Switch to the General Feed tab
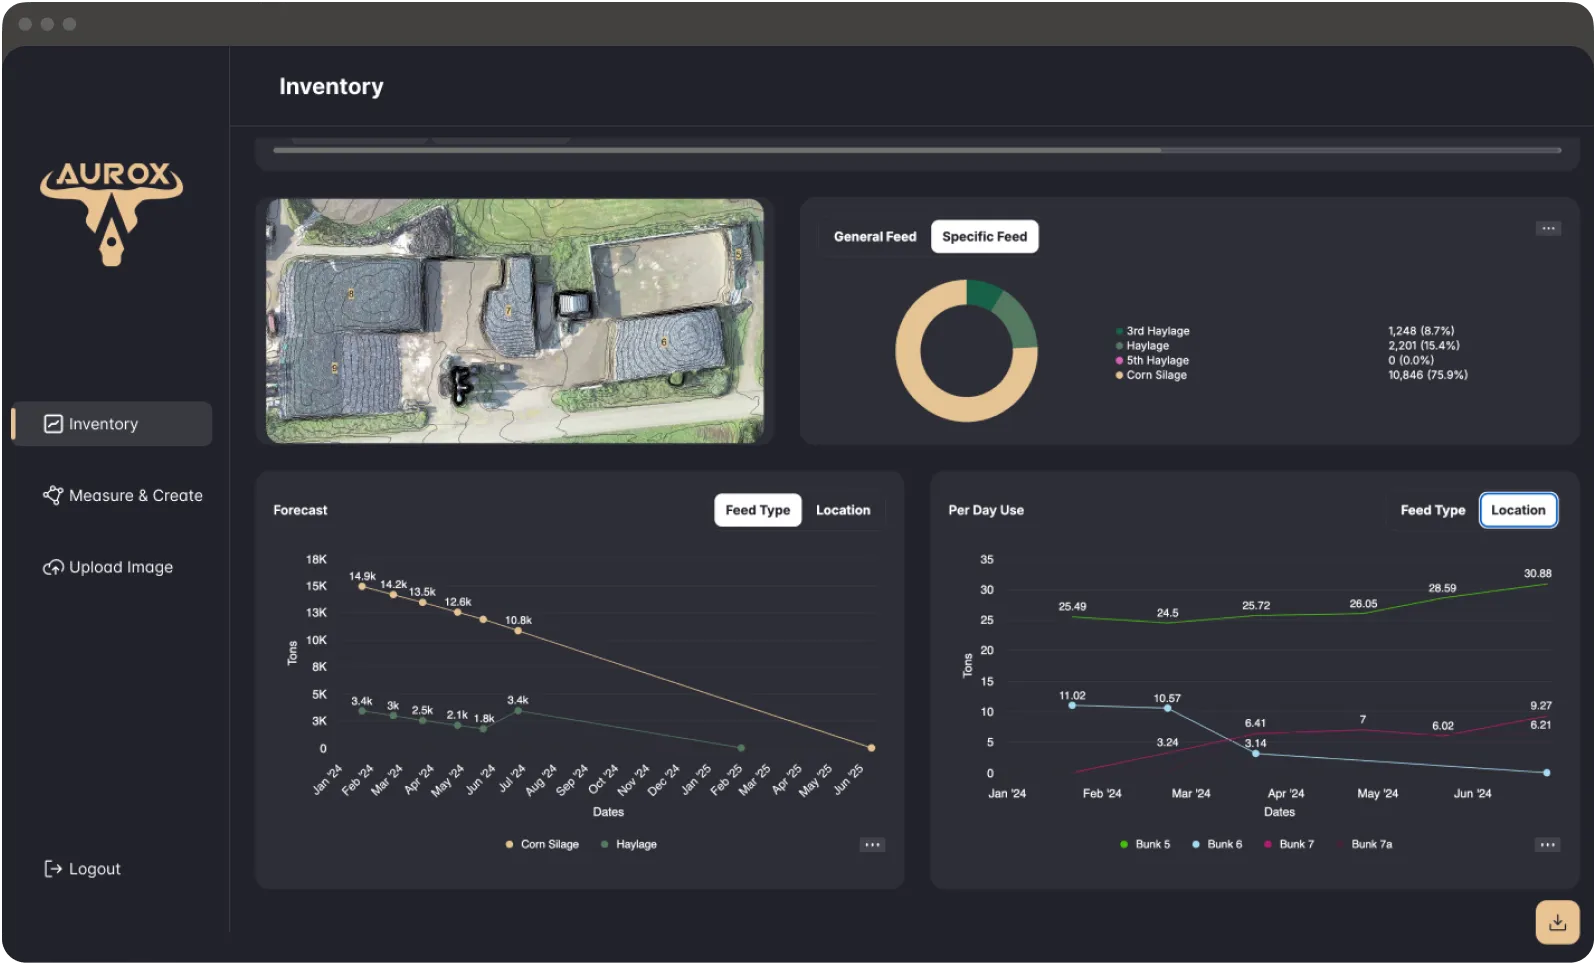 [875, 237]
